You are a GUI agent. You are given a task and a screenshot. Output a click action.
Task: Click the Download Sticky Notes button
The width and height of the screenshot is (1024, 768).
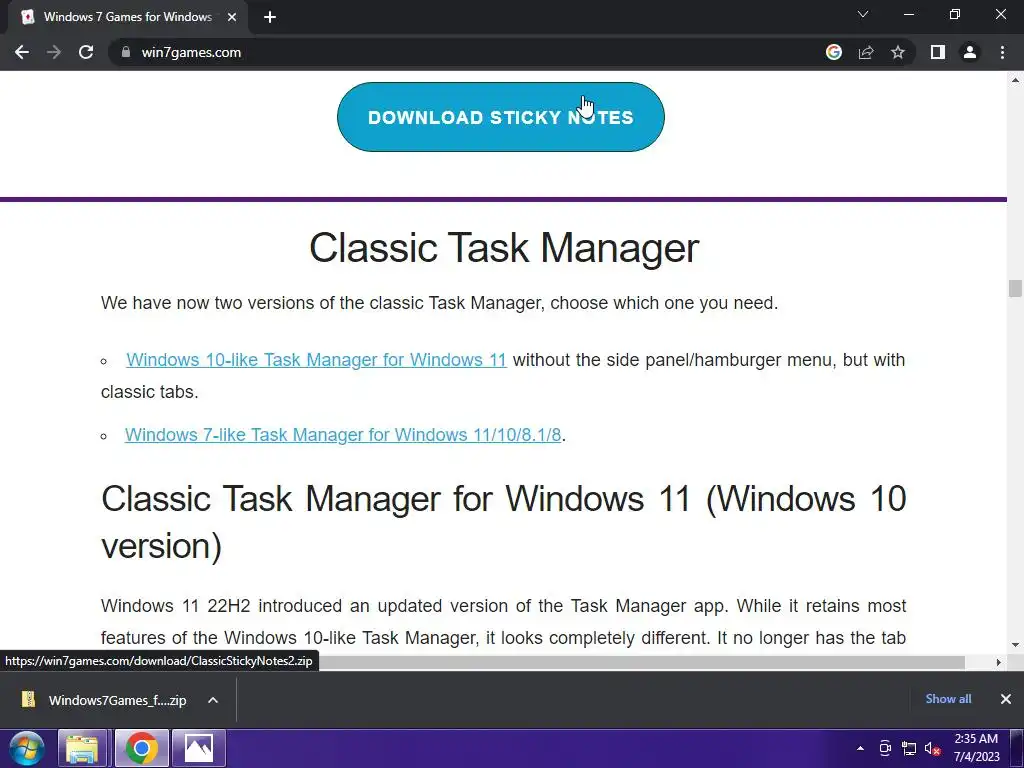[x=500, y=117]
